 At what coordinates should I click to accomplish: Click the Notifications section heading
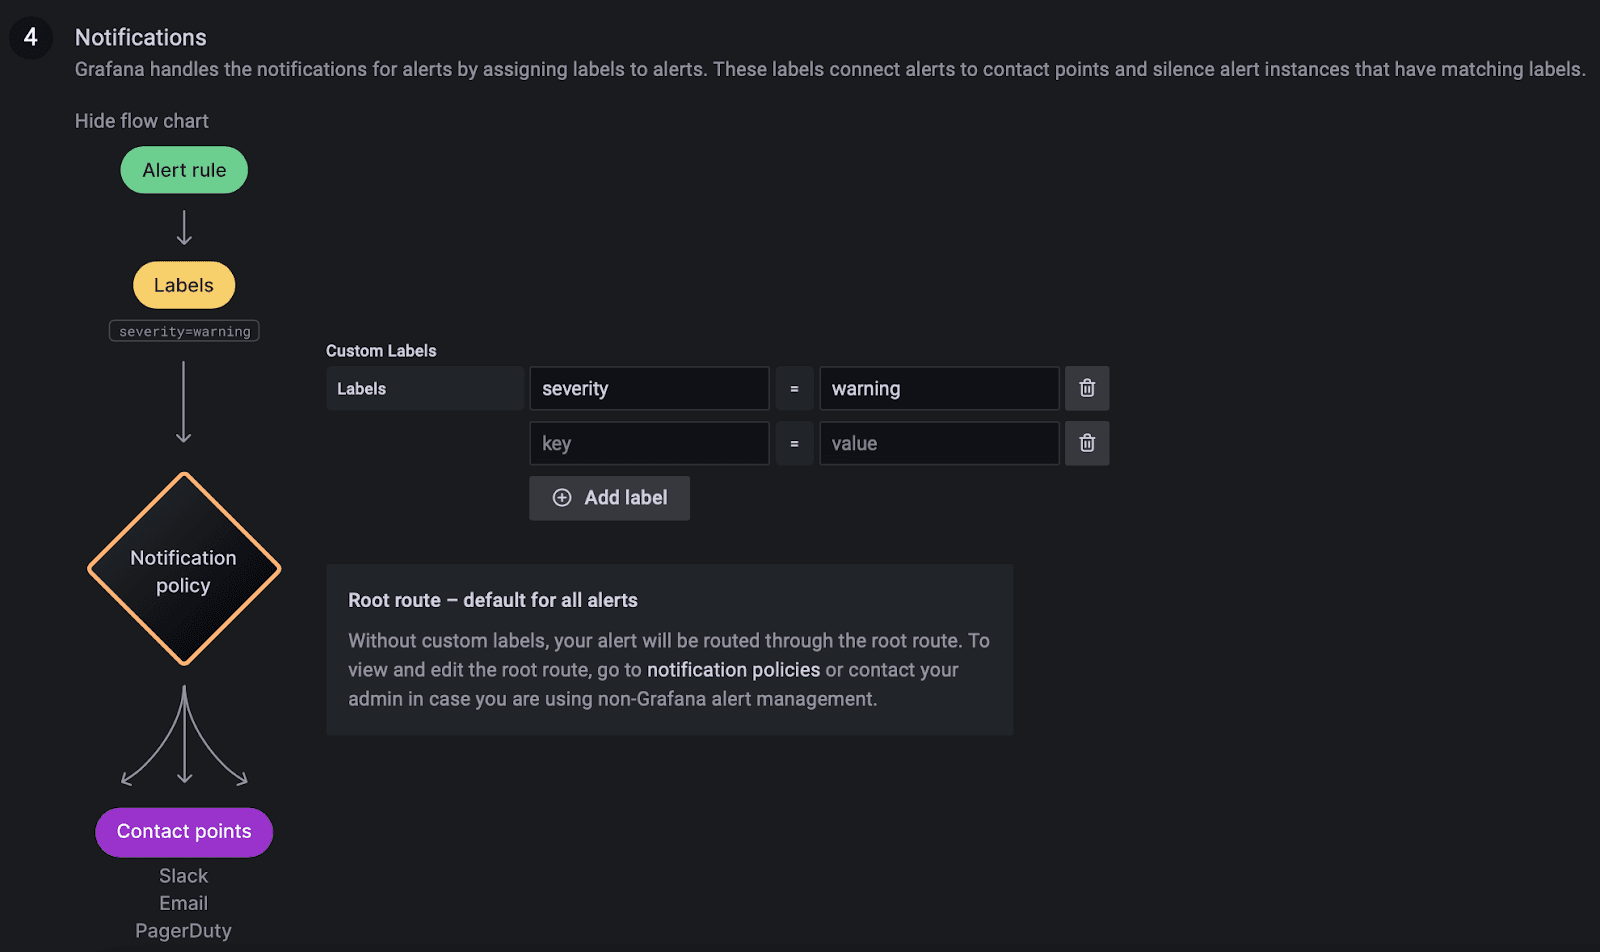(x=141, y=38)
